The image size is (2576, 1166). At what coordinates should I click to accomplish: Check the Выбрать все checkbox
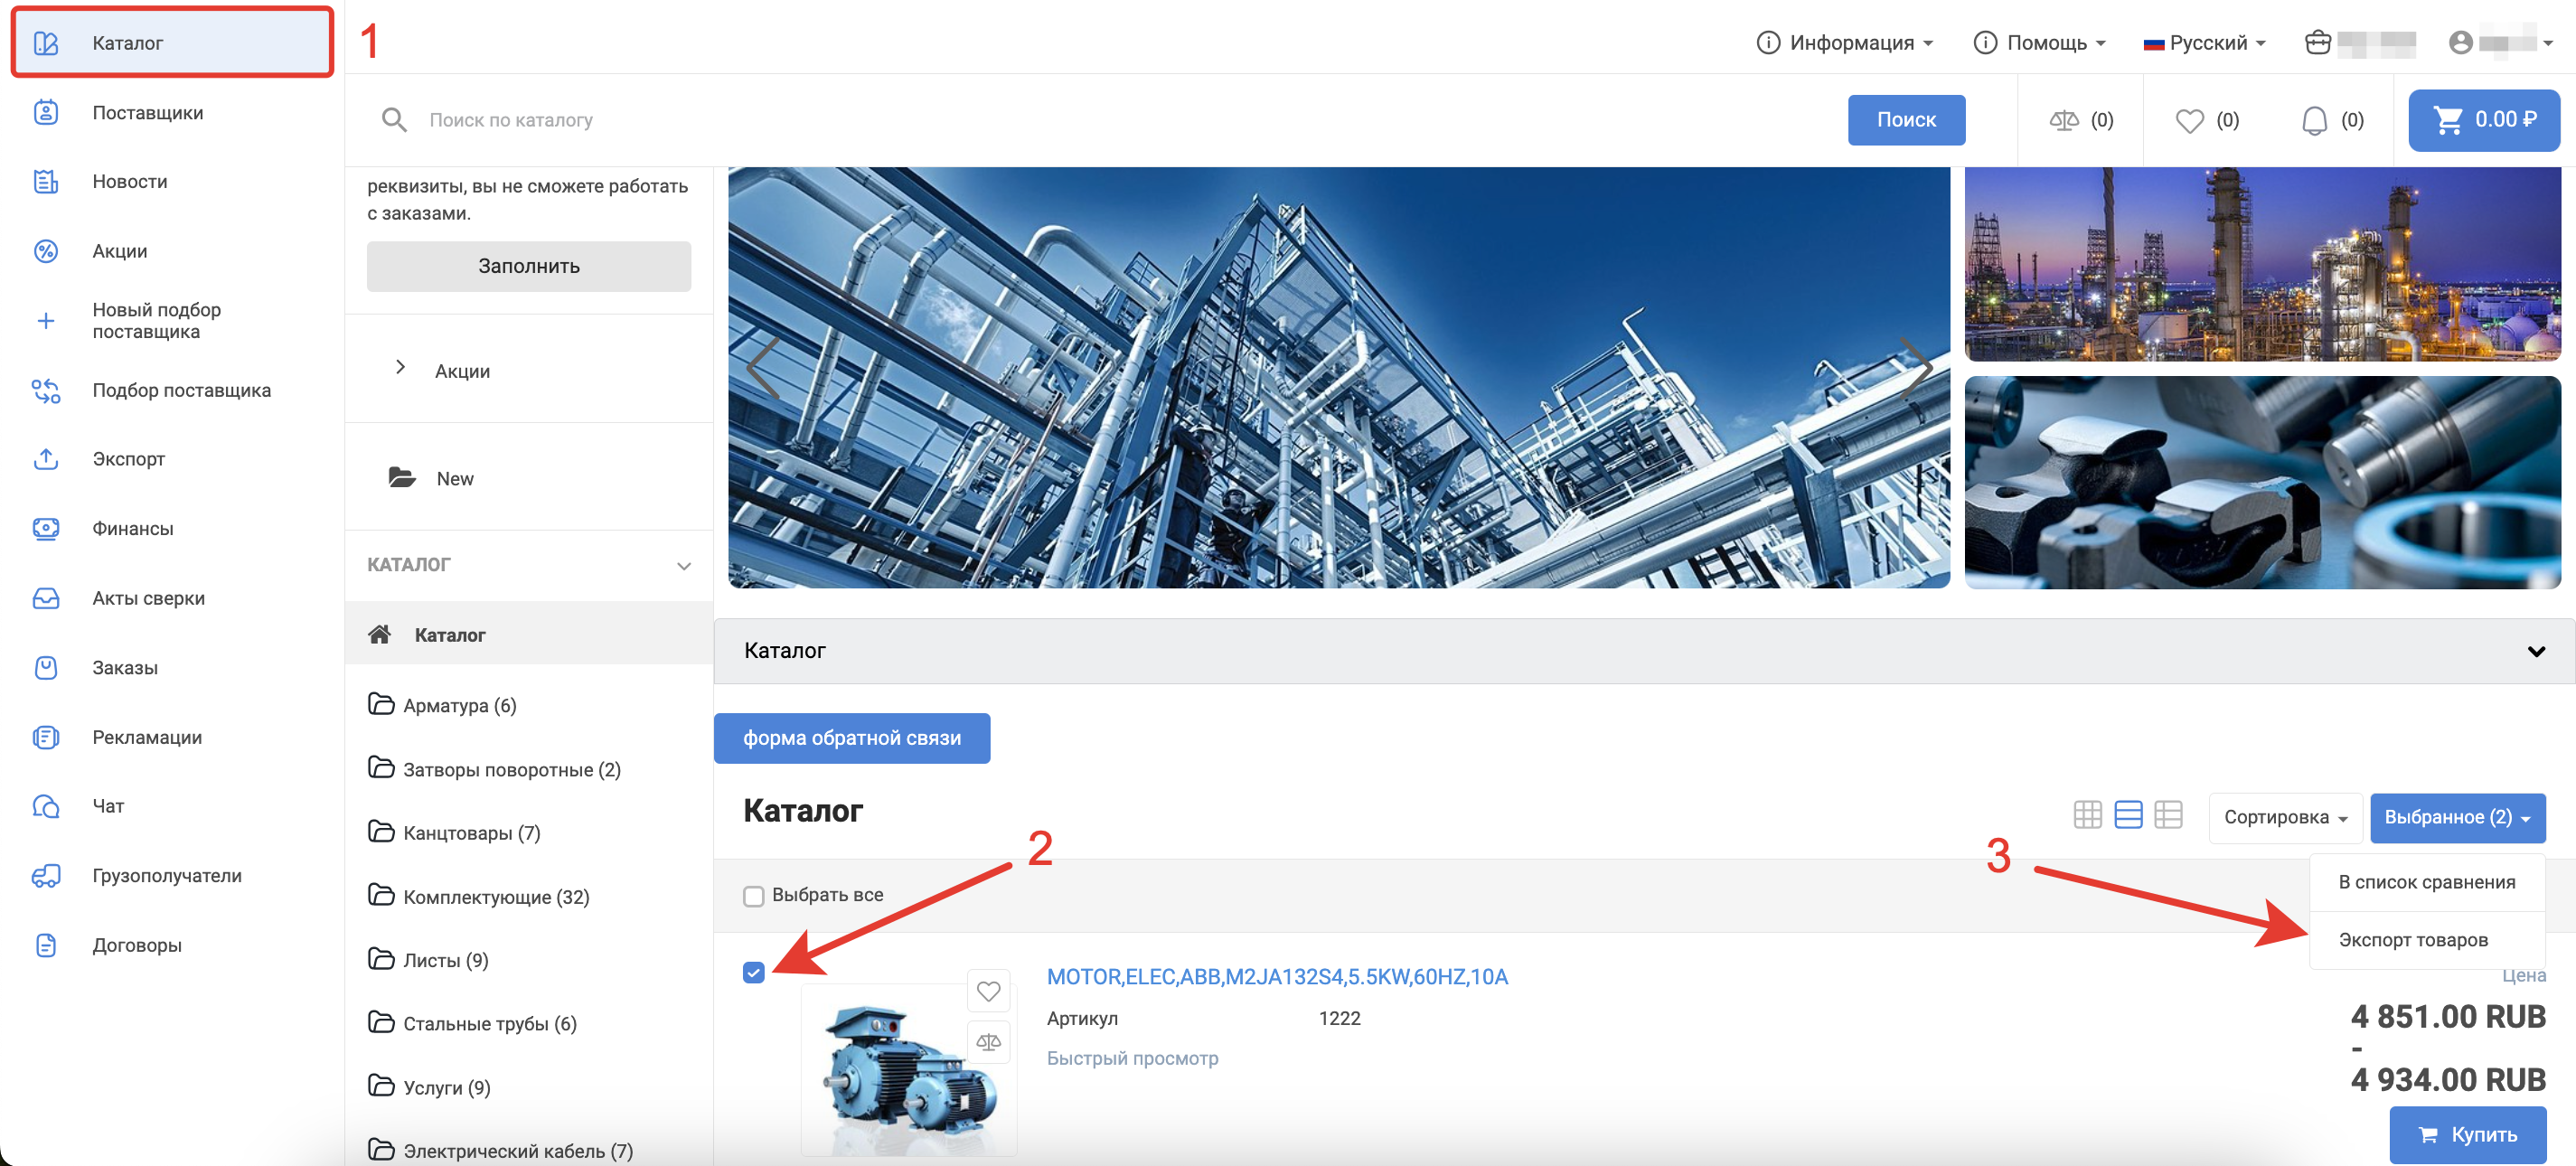tap(754, 896)
